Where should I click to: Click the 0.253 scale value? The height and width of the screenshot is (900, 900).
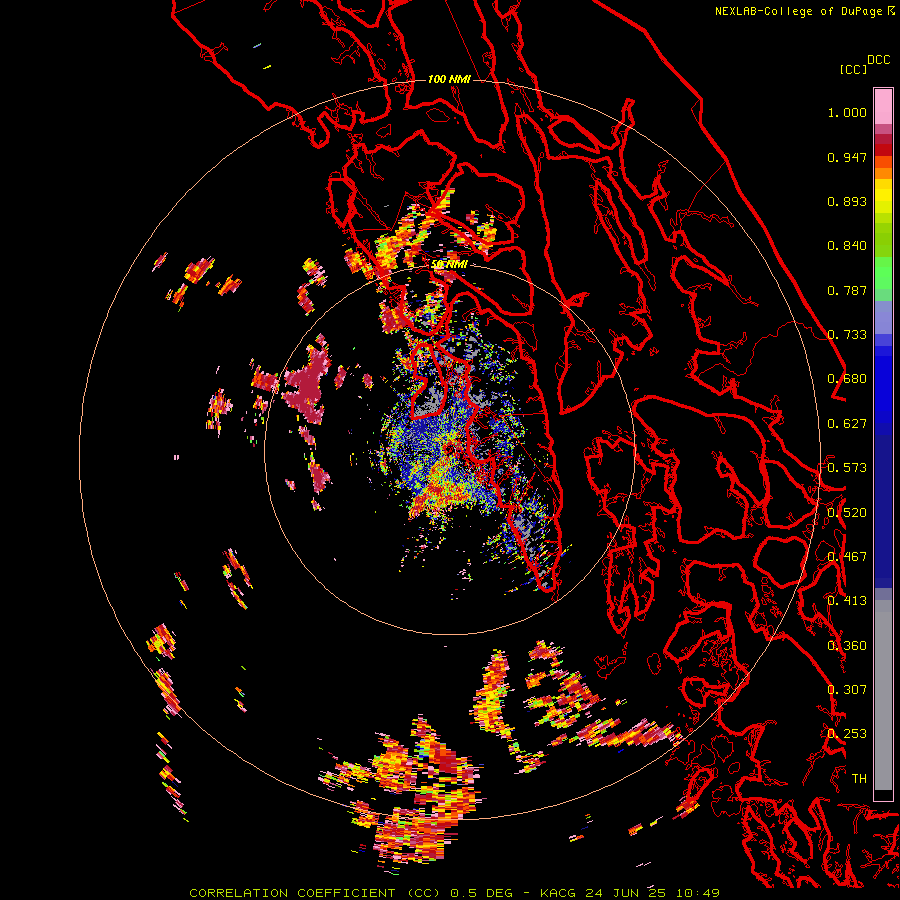point(847,734)
